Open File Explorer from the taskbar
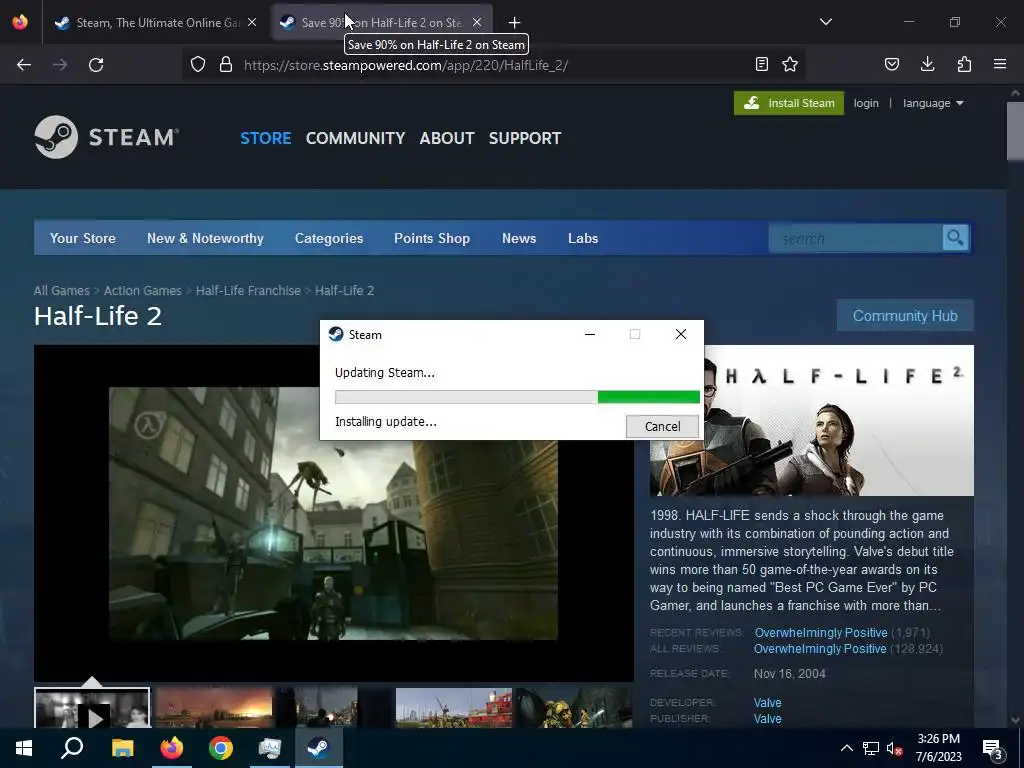 [x=122, y=748]
